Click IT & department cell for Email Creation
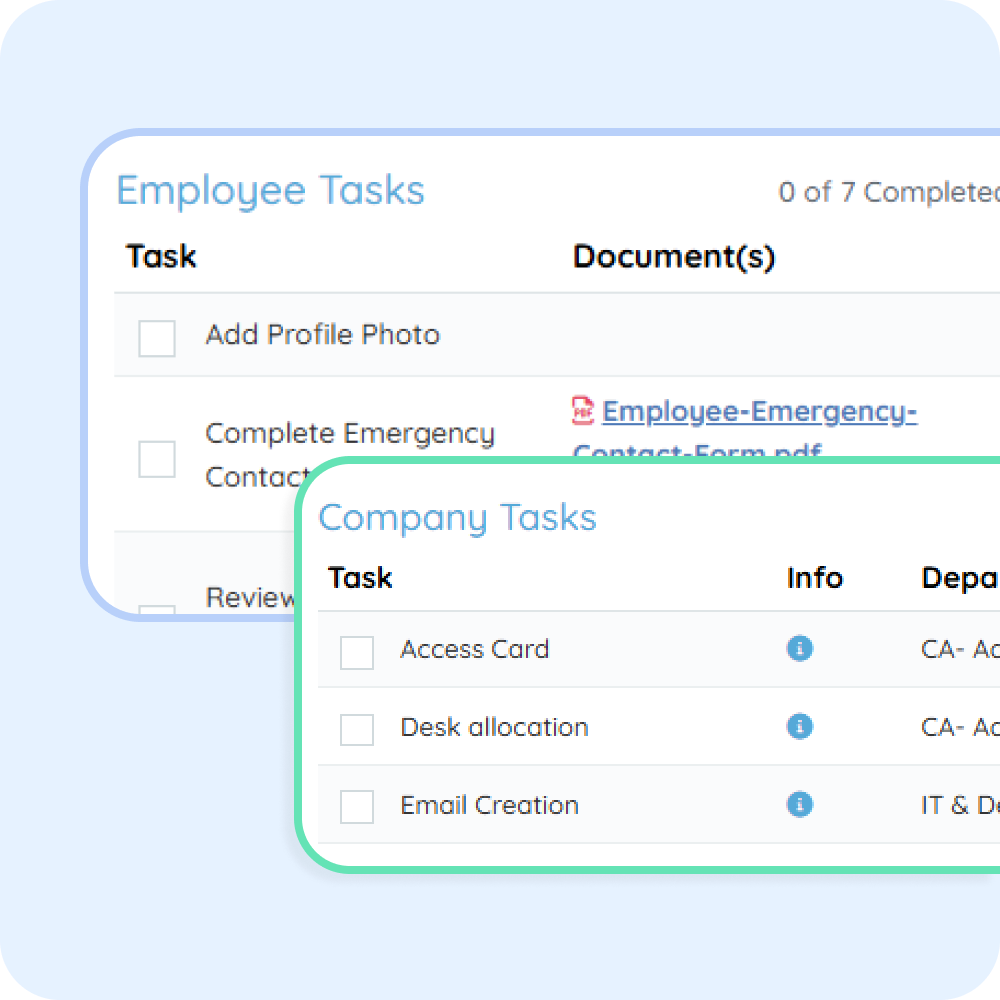 960,805
